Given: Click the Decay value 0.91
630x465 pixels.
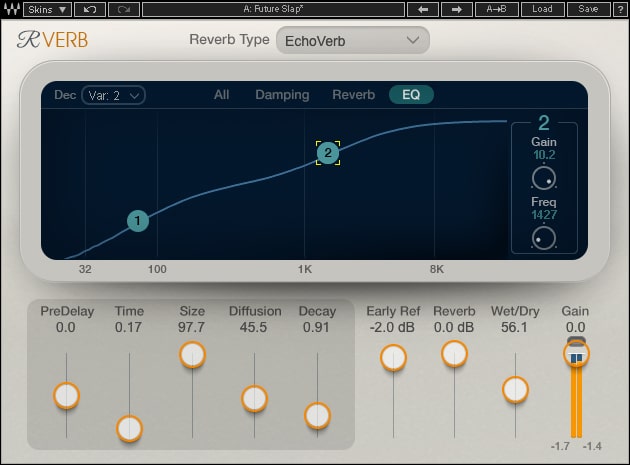Looking at the screenshot, I should coord(316,328).
